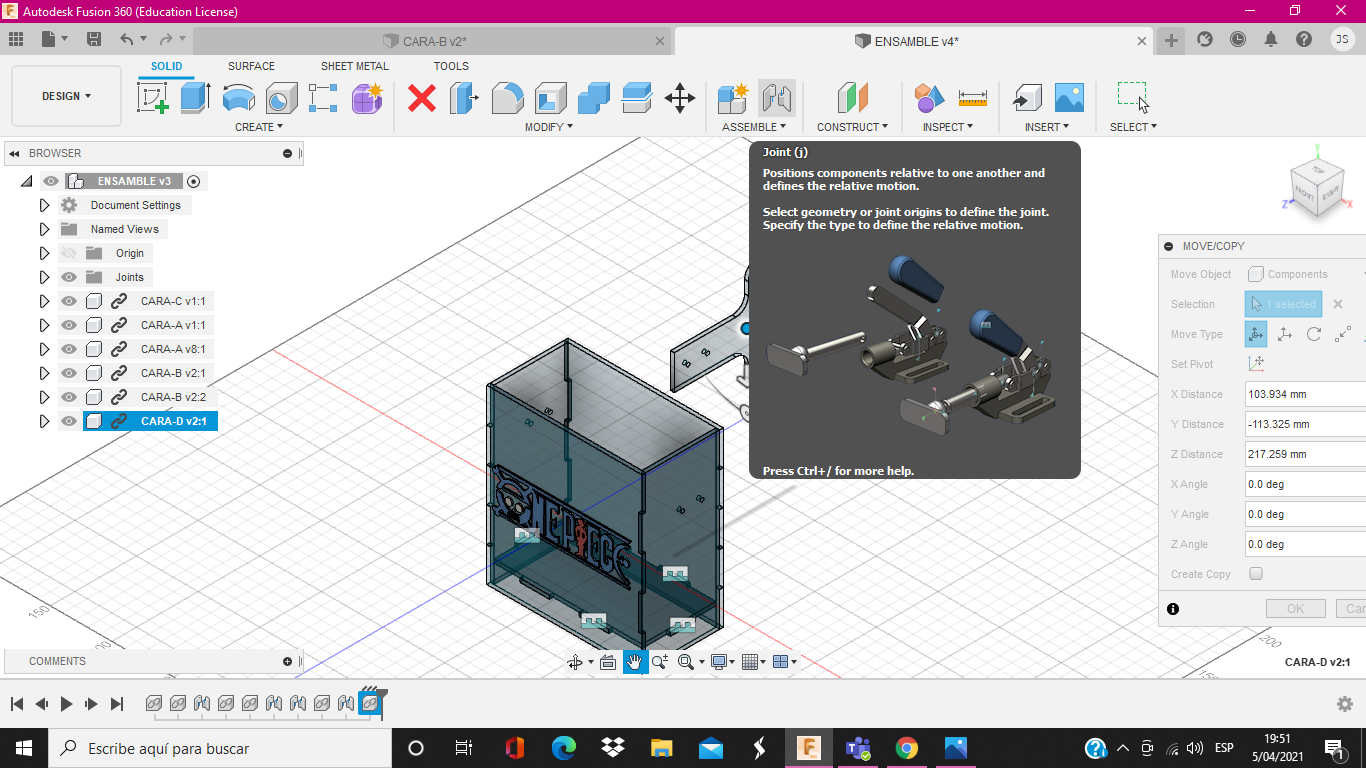Switch to the SURFACE tab
Screen dimensions: 1366x768
251,66
